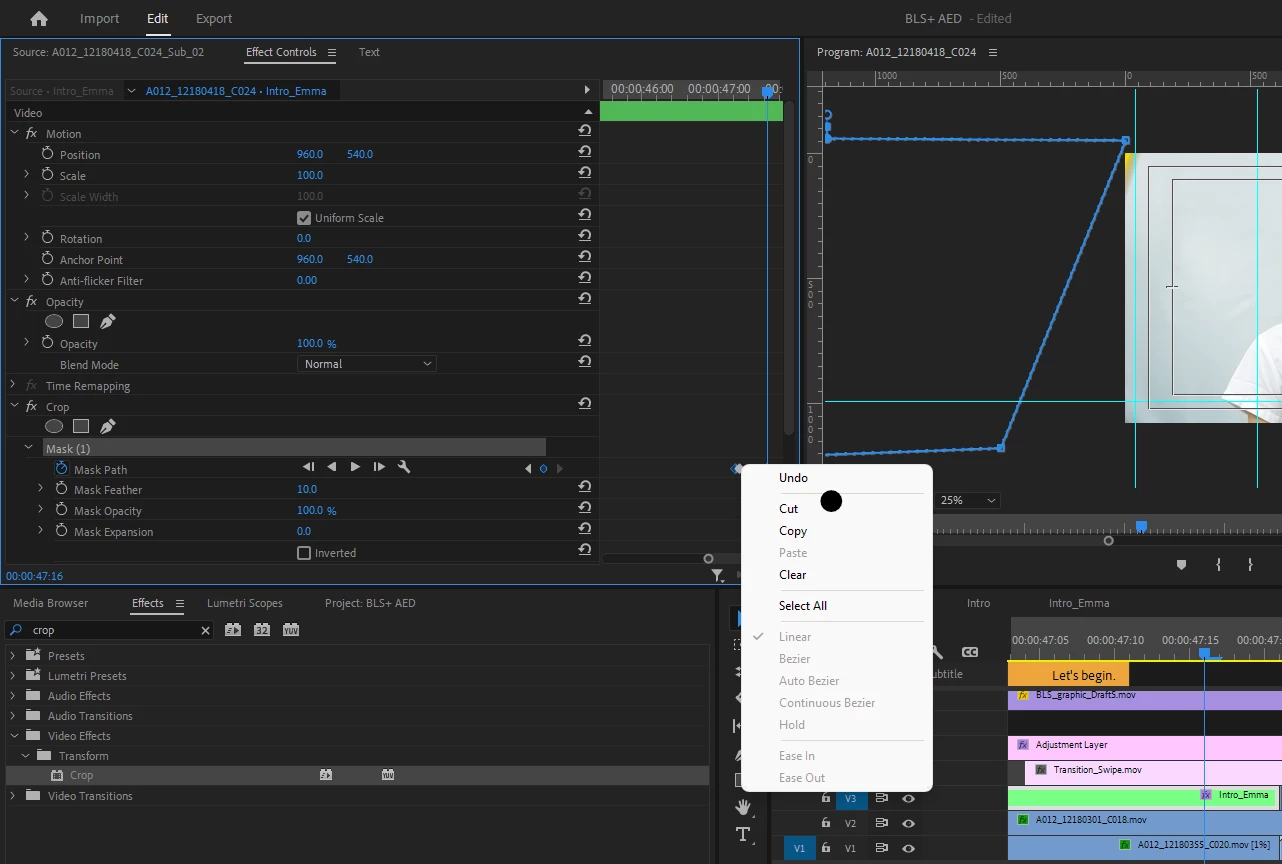Reset the Mask Feather parameter
Image resolution: width=1282 pixels, height=864 pixels.
(584, 487)
